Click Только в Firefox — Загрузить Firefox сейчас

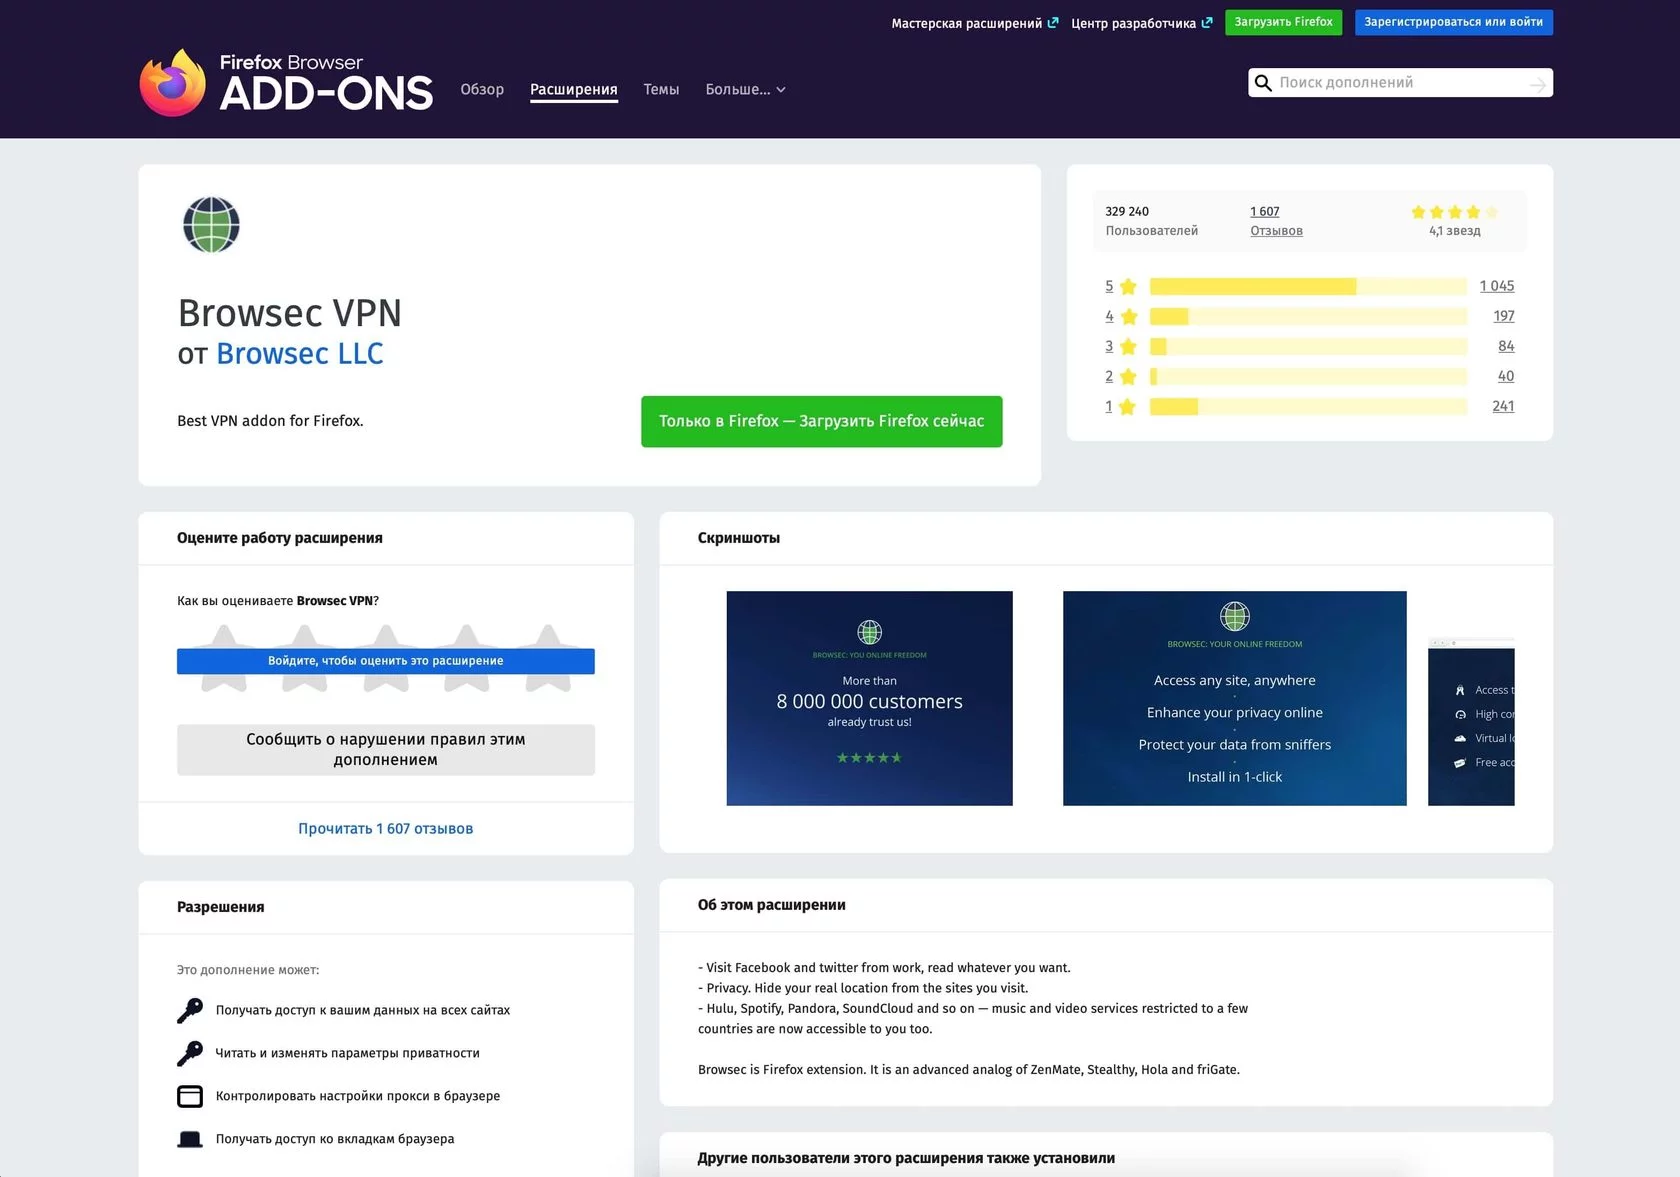(821, 422)
